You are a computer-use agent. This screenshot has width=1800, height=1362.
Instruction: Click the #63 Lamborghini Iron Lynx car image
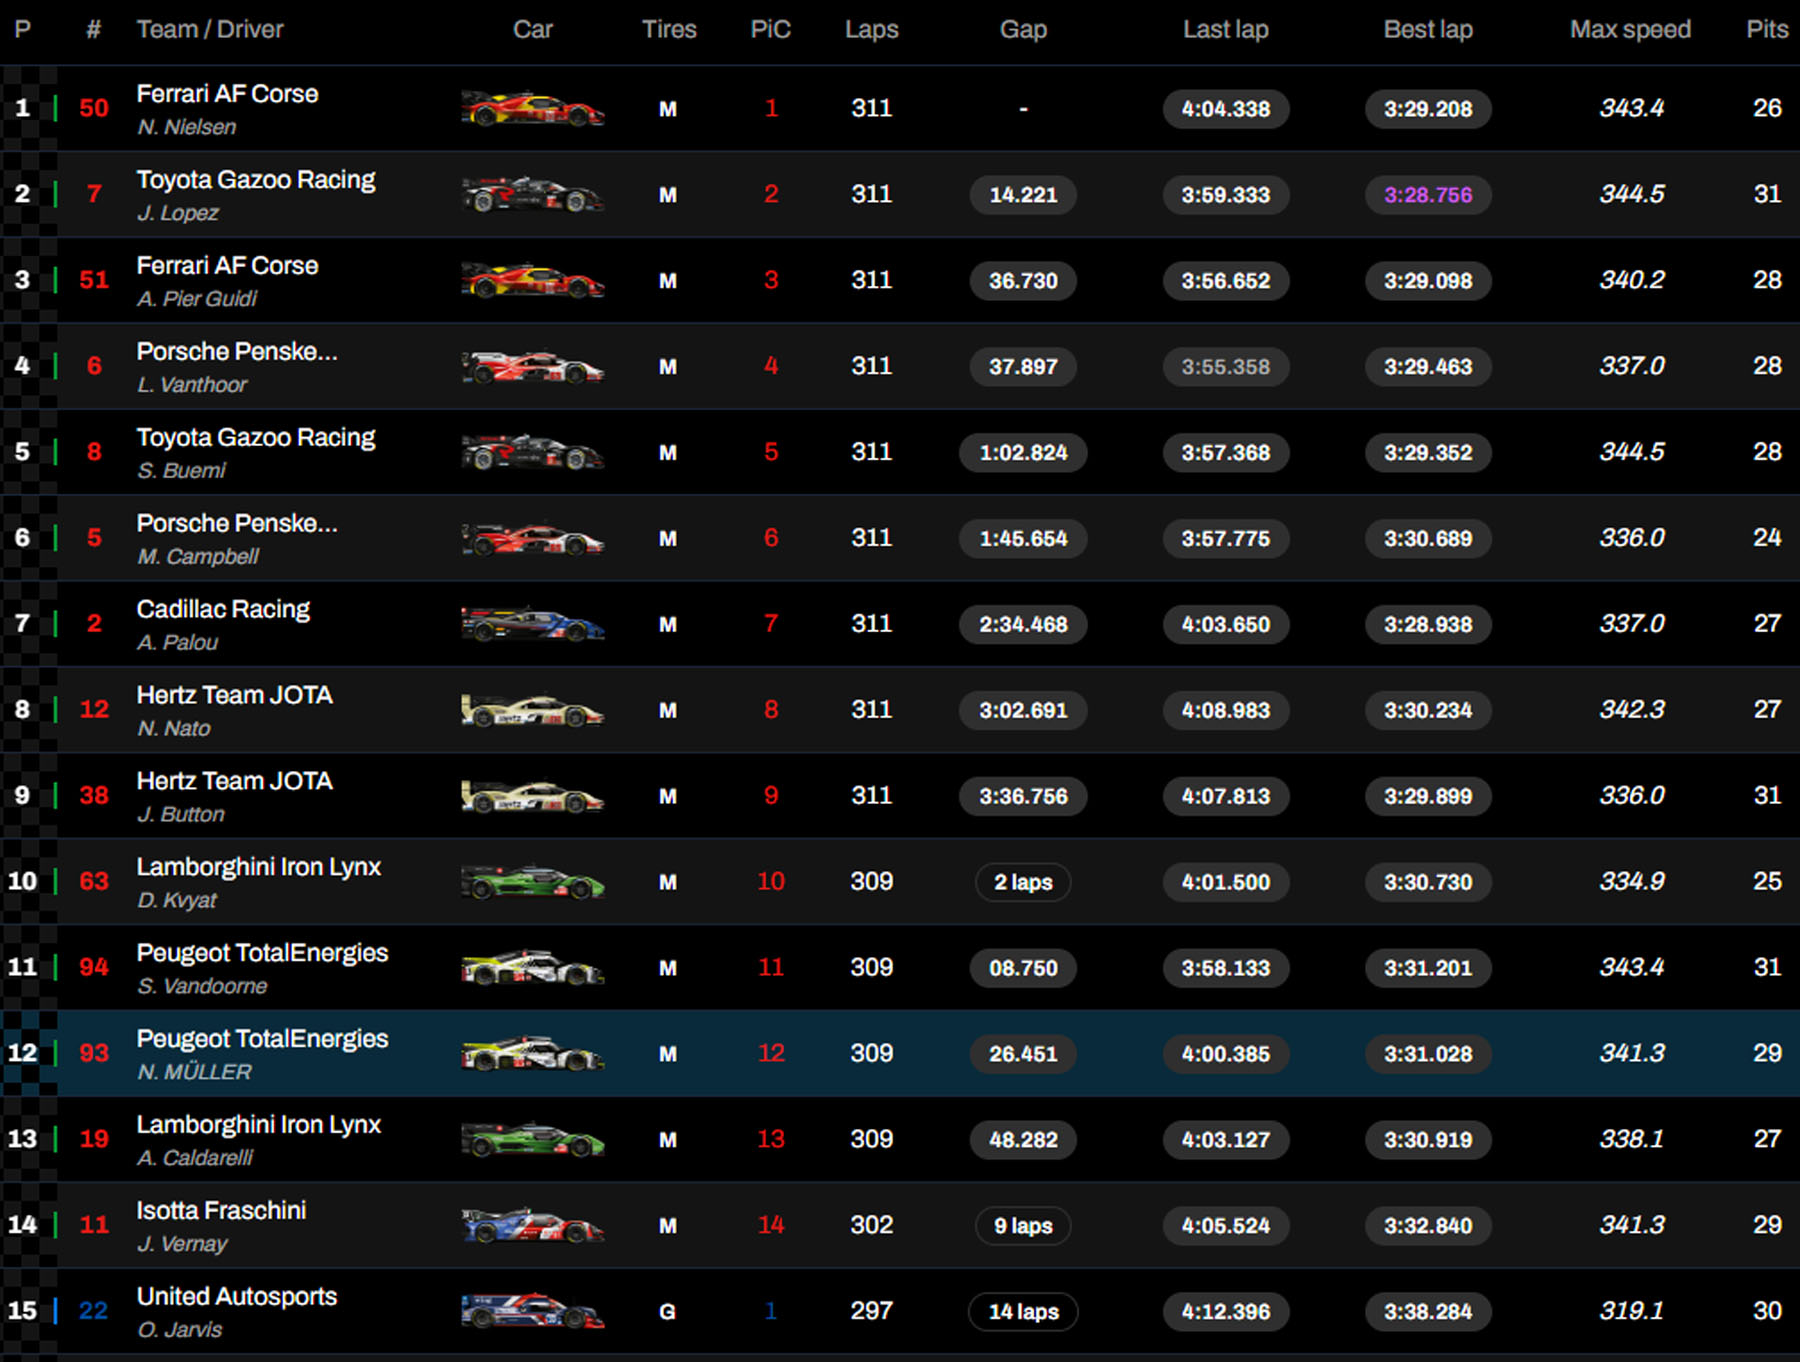tap(532, 882)
